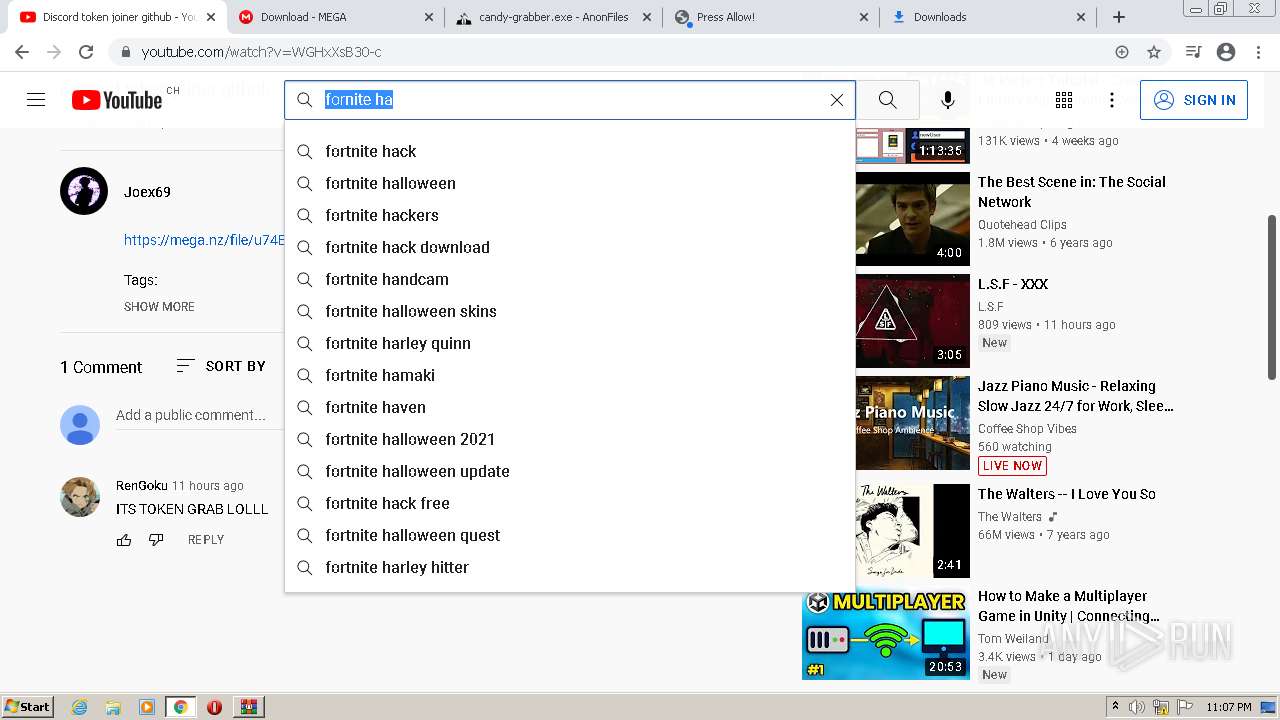Open 'How to Make a Multiplayer Game in Unity' title
The height and width of the screenshot is (720, 1280).
click(1069, 606)
